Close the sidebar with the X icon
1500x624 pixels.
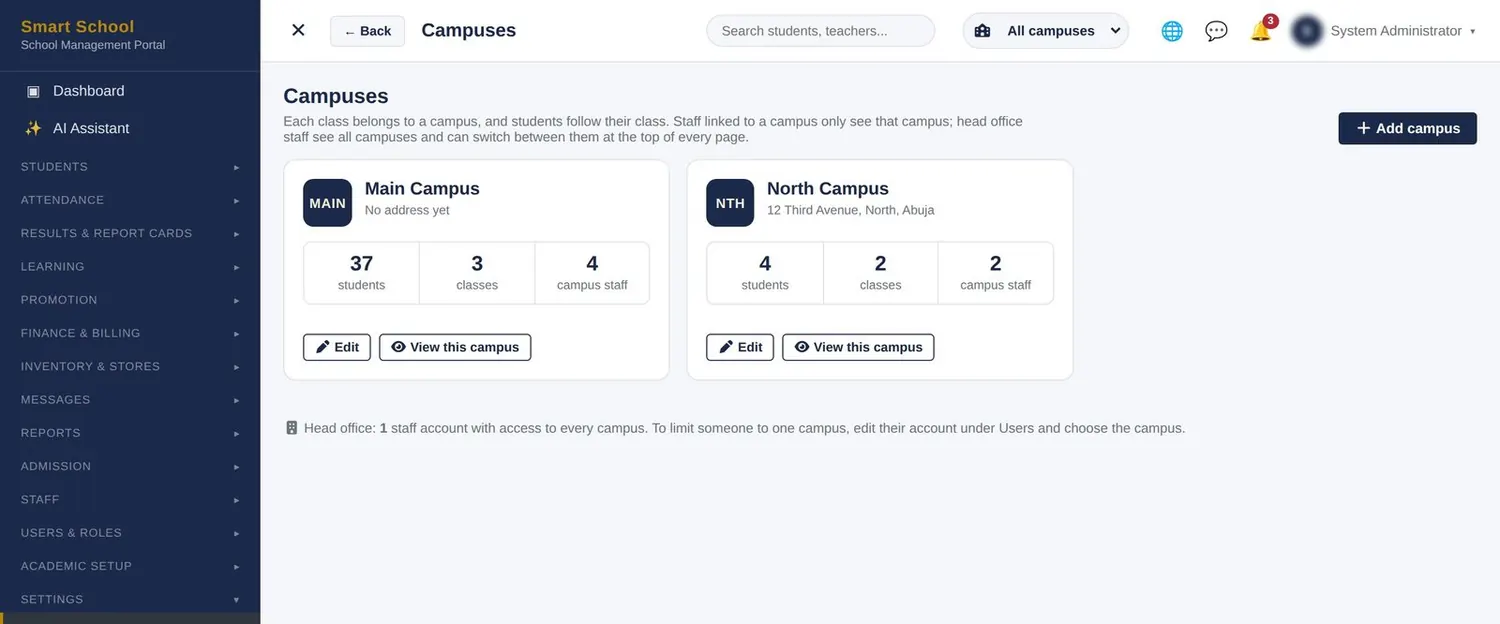(x=298, y=30)
